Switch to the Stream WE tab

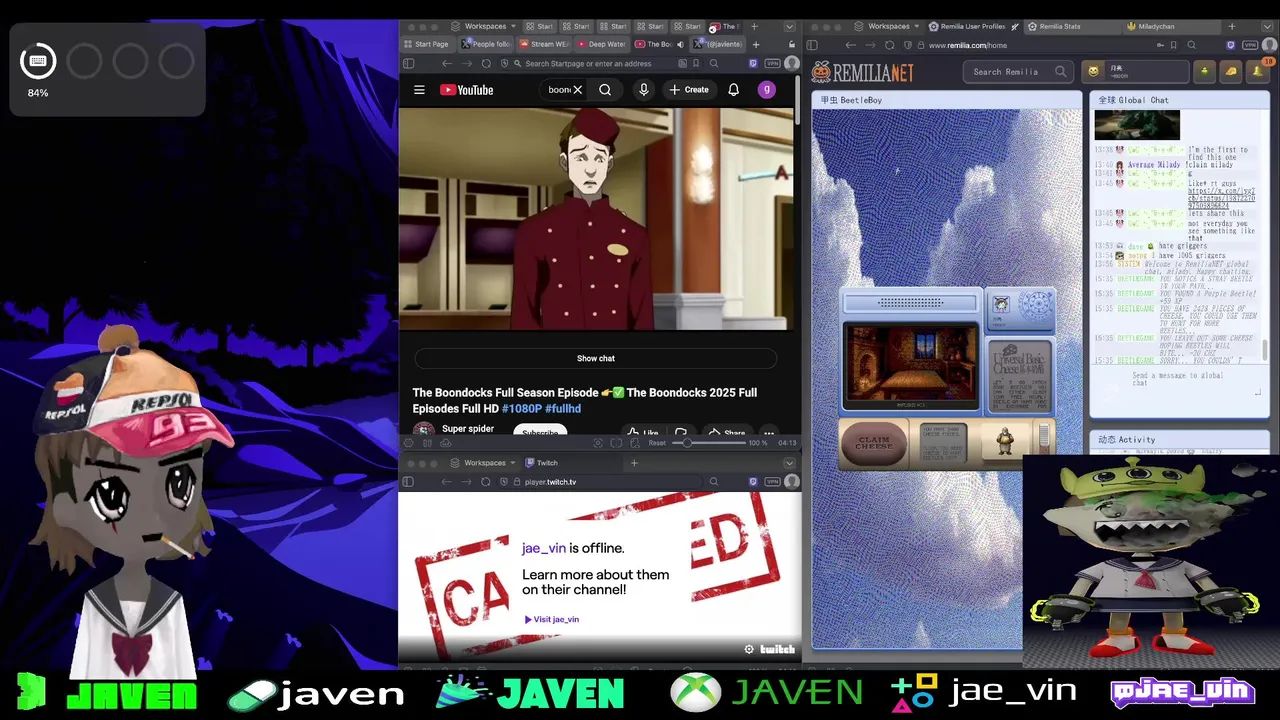coord(544,44)
